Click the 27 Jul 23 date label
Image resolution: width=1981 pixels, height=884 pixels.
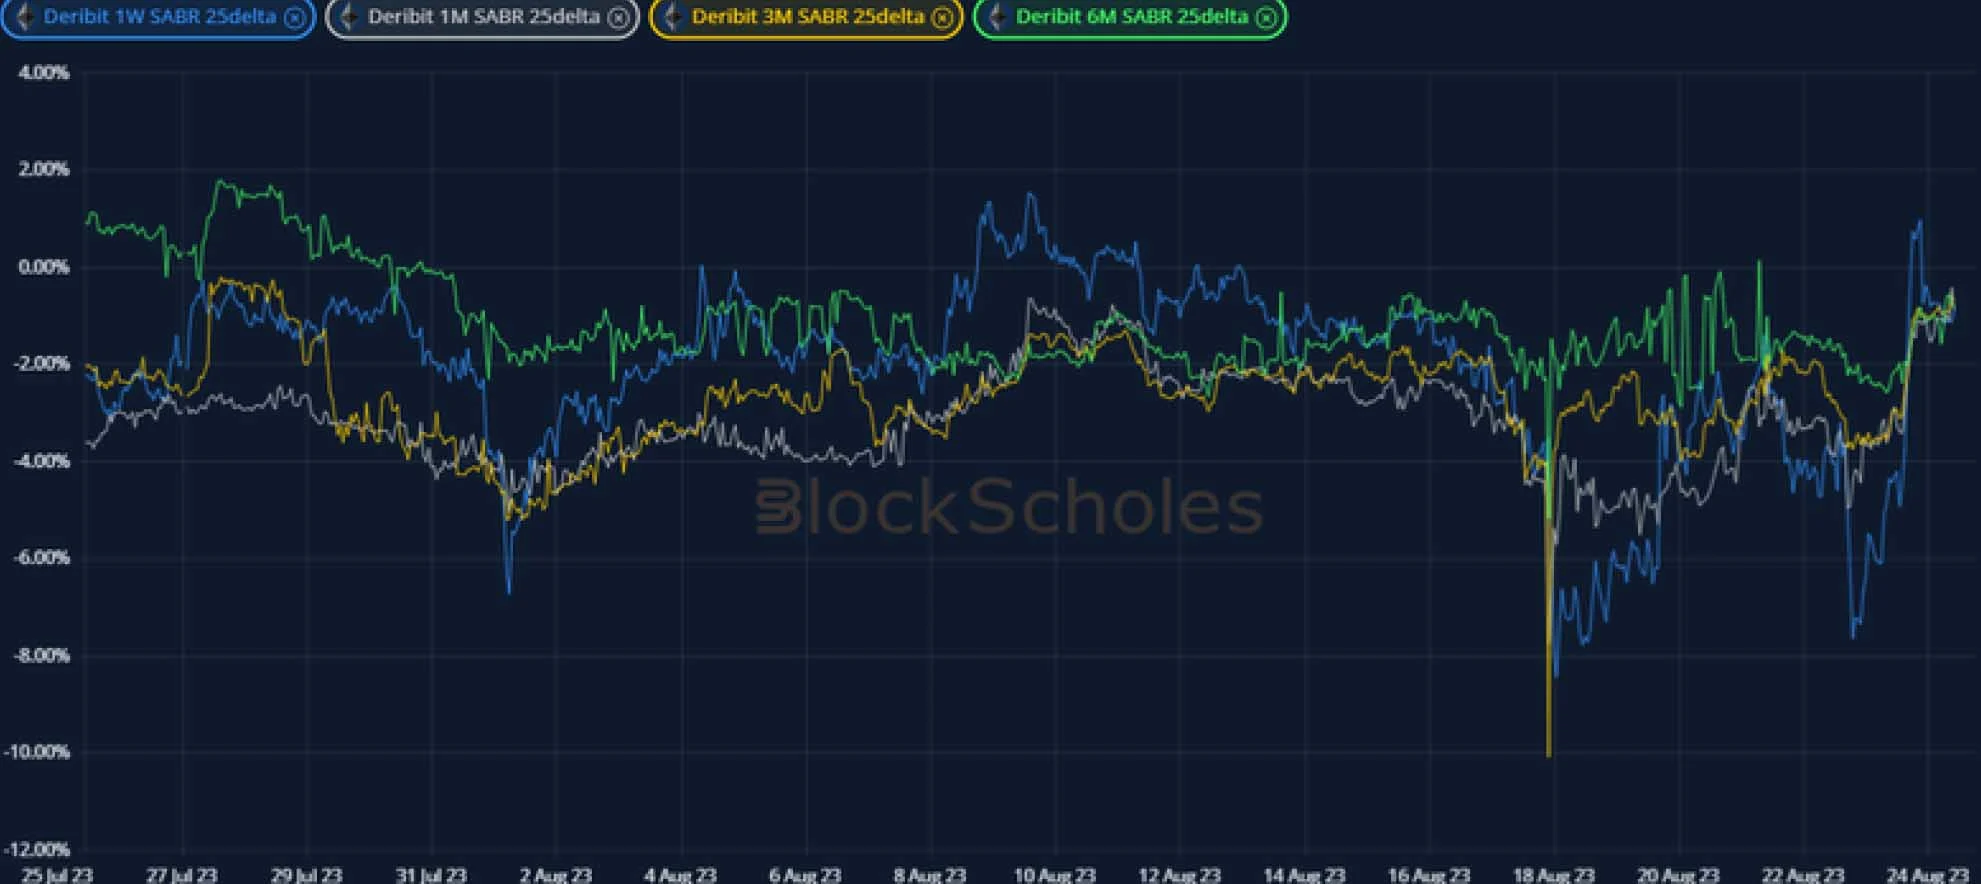[182, 875]
